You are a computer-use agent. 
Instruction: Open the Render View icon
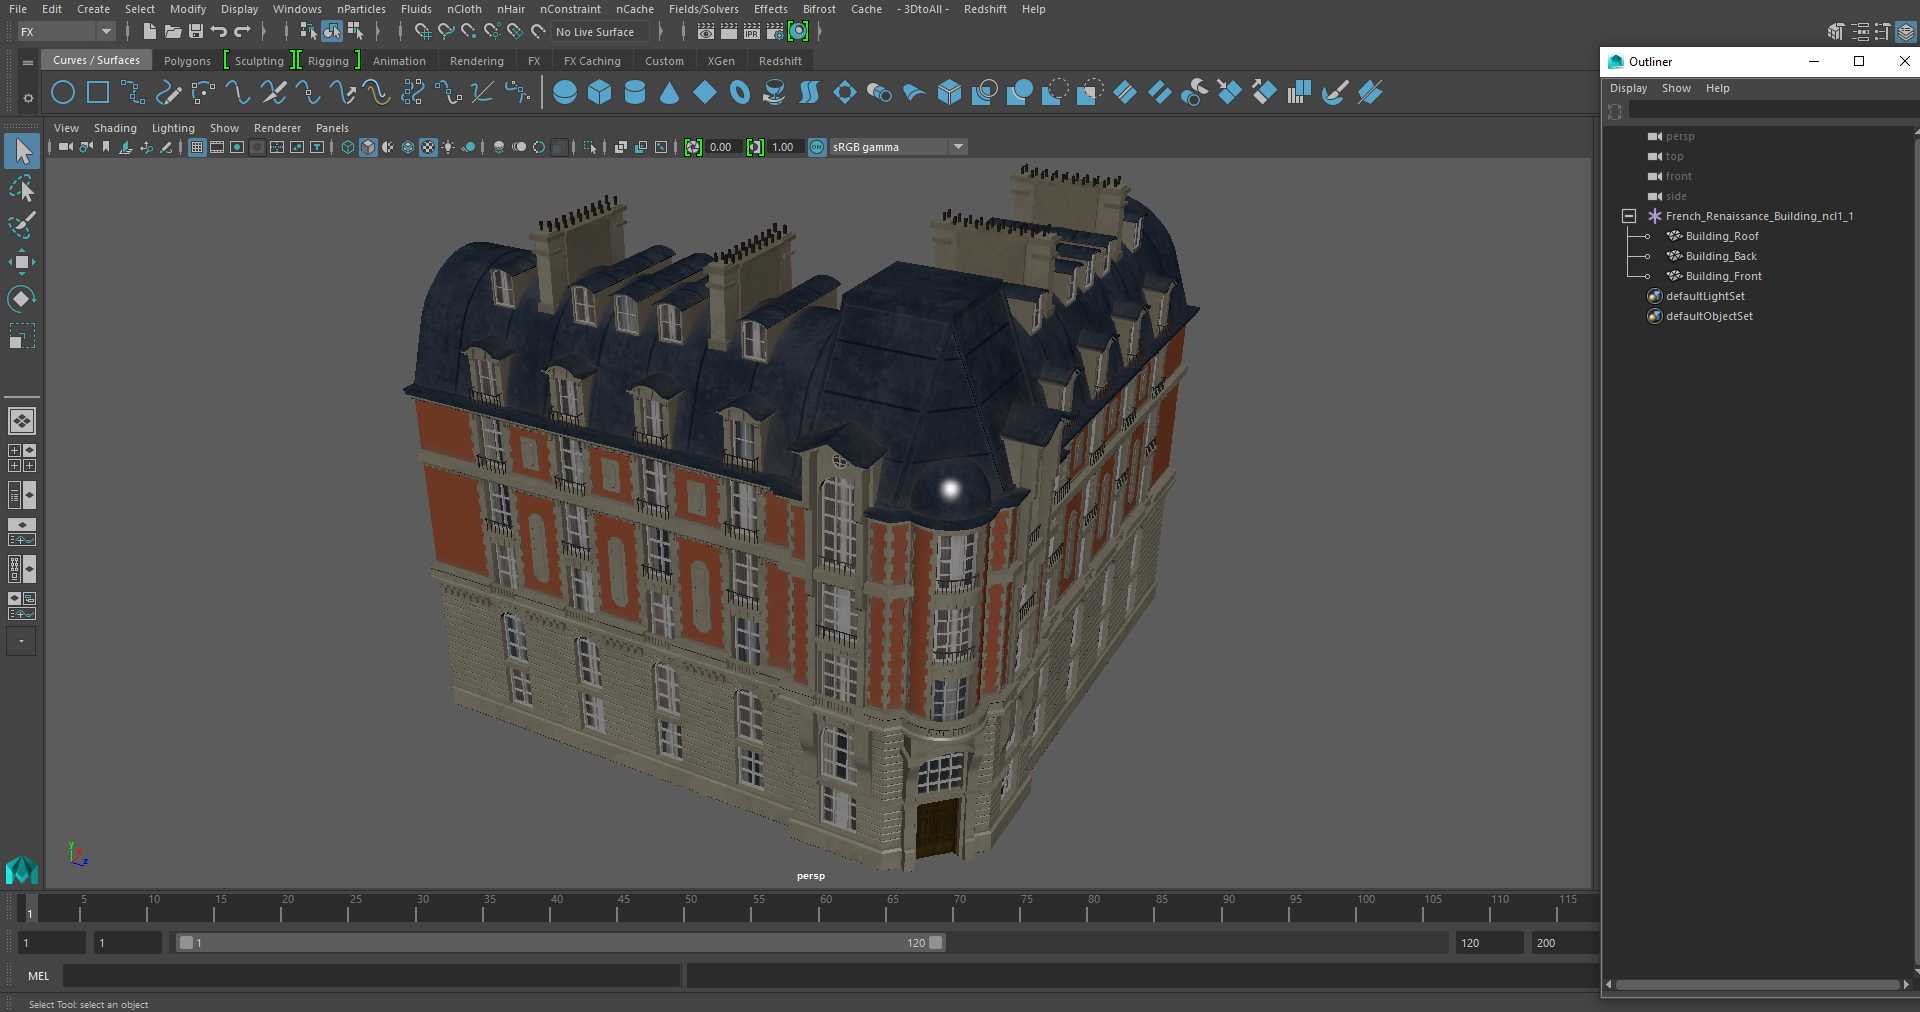point(706,32)
